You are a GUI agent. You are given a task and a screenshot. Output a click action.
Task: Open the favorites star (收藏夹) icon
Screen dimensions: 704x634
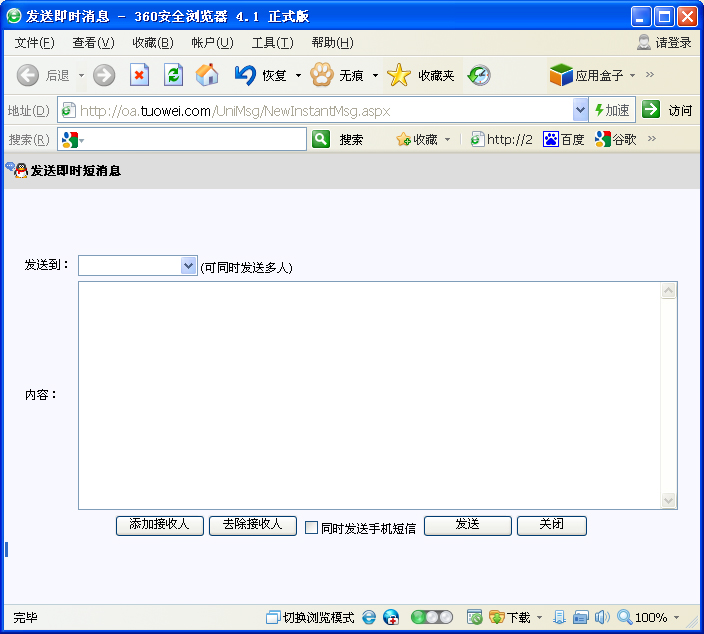tap(399, 76)
